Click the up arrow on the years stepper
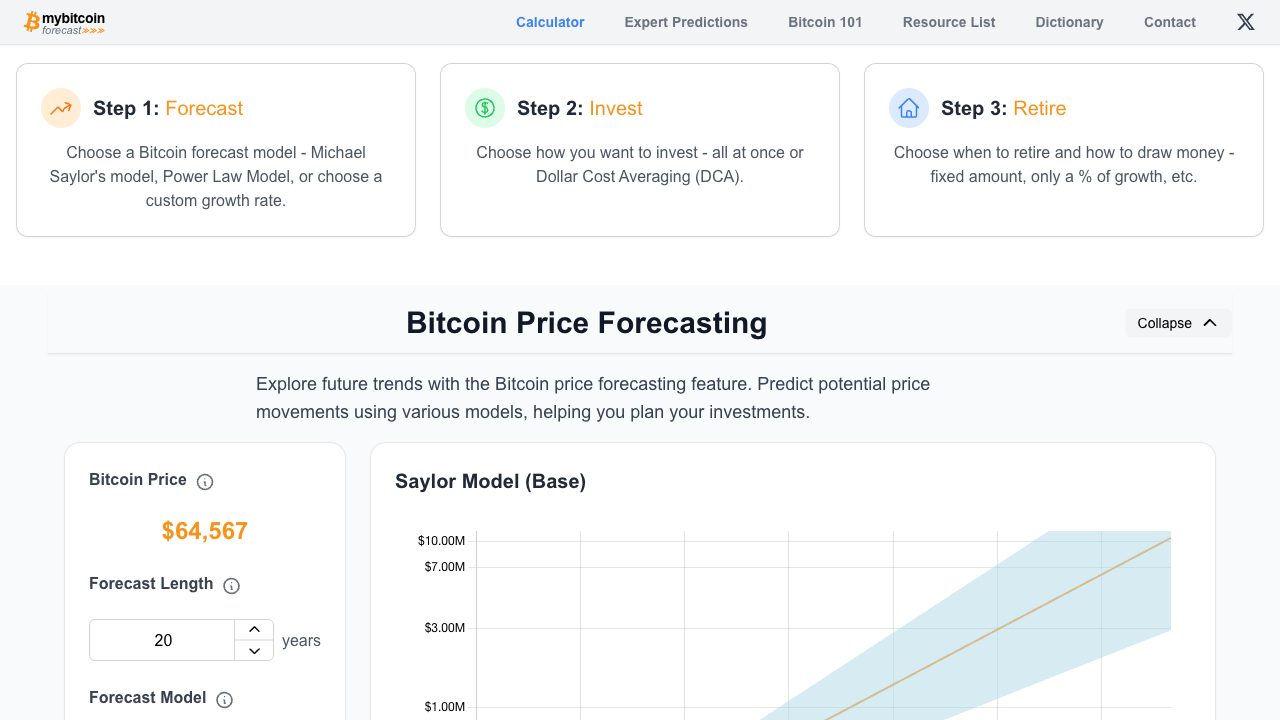The height and width of the screenshot is (720, 1280). [x=254, y=628]
